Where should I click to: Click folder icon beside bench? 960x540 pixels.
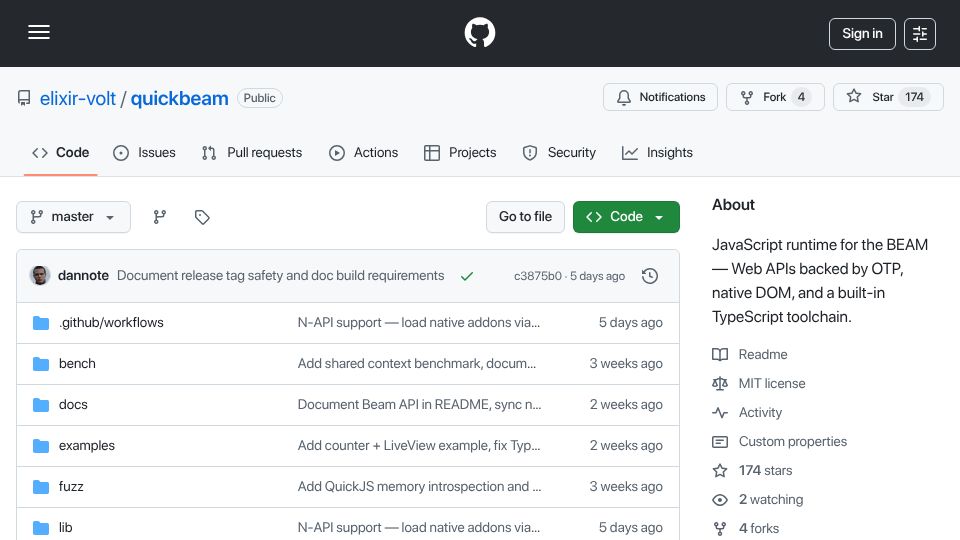[x=41, y=364]
